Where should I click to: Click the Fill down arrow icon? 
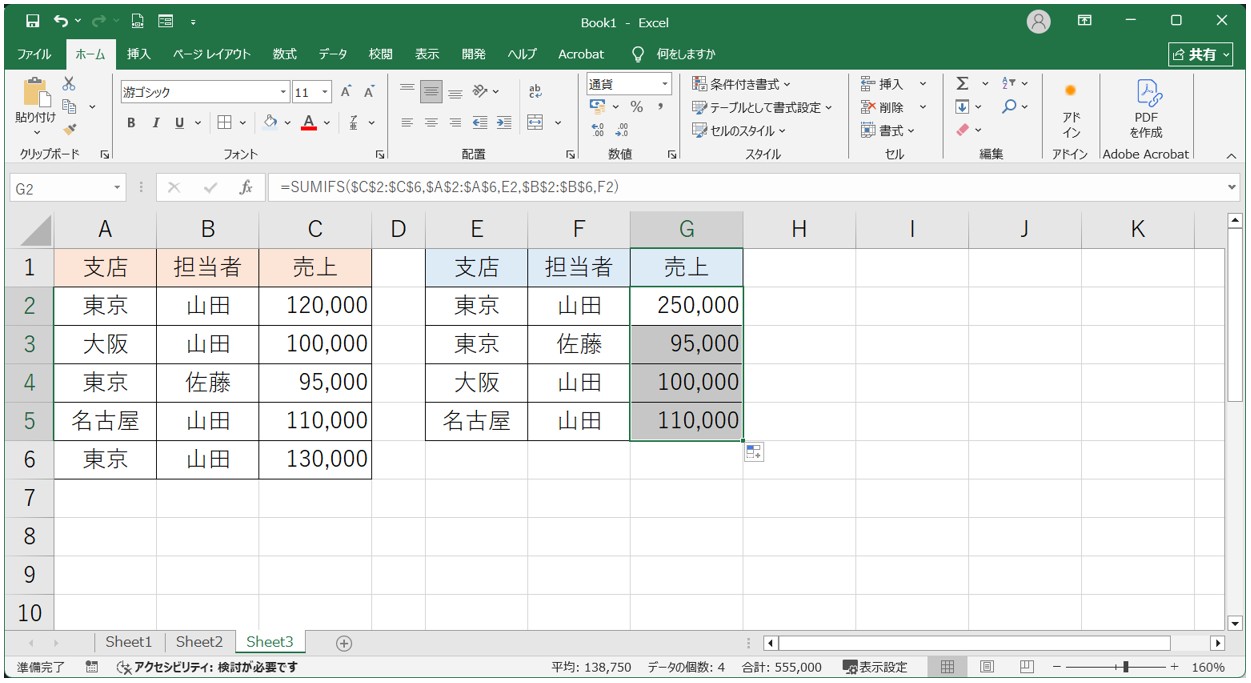[962, 107]
